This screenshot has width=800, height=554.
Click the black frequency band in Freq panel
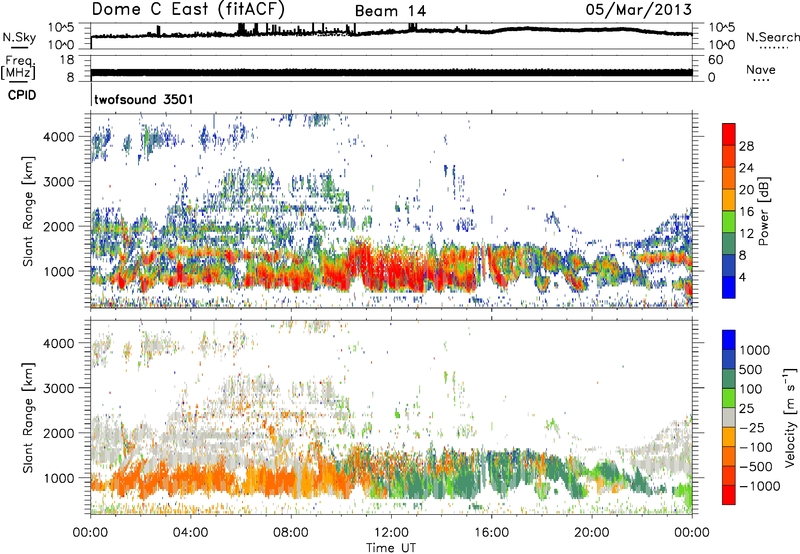pyautogui.click(x=391, y=72)
